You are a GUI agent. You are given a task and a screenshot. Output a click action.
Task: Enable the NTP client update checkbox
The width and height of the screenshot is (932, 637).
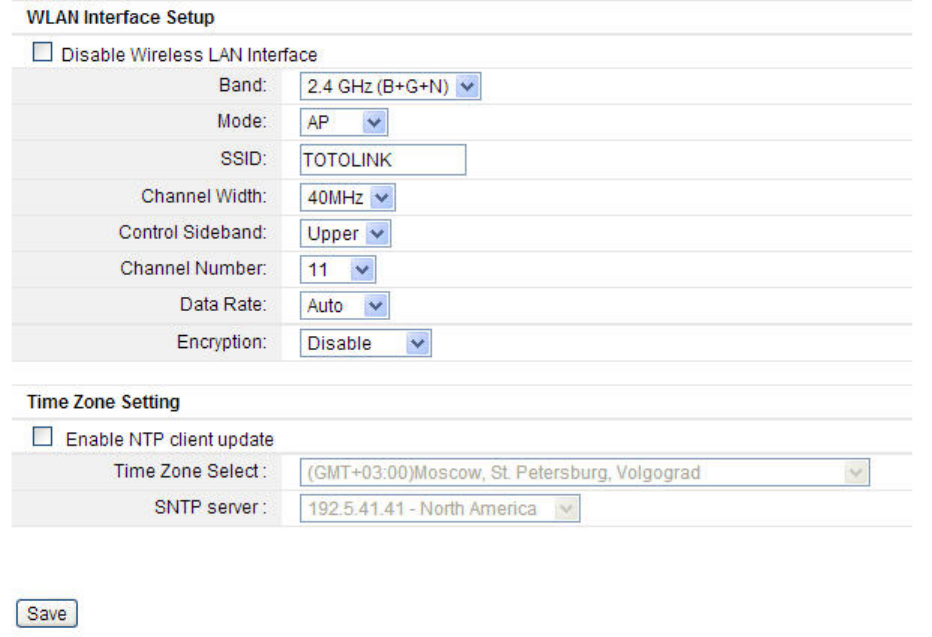(42, 437)
